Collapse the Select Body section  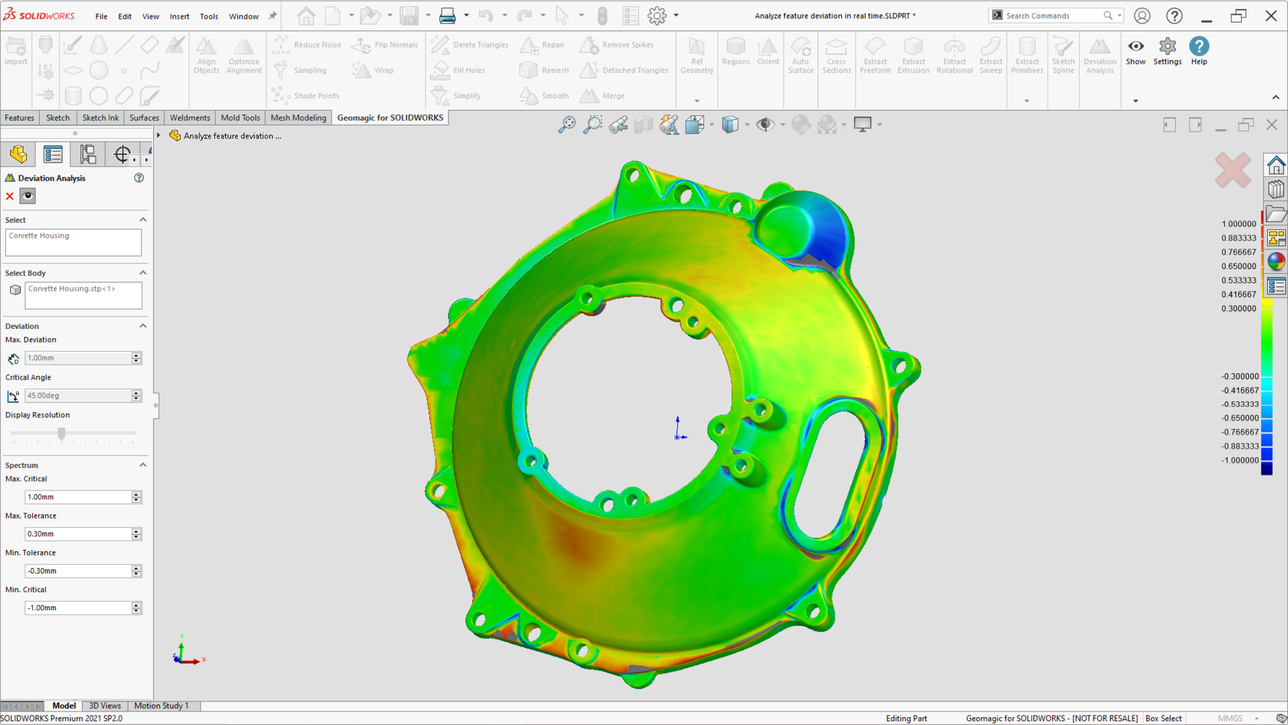(142, 273)
